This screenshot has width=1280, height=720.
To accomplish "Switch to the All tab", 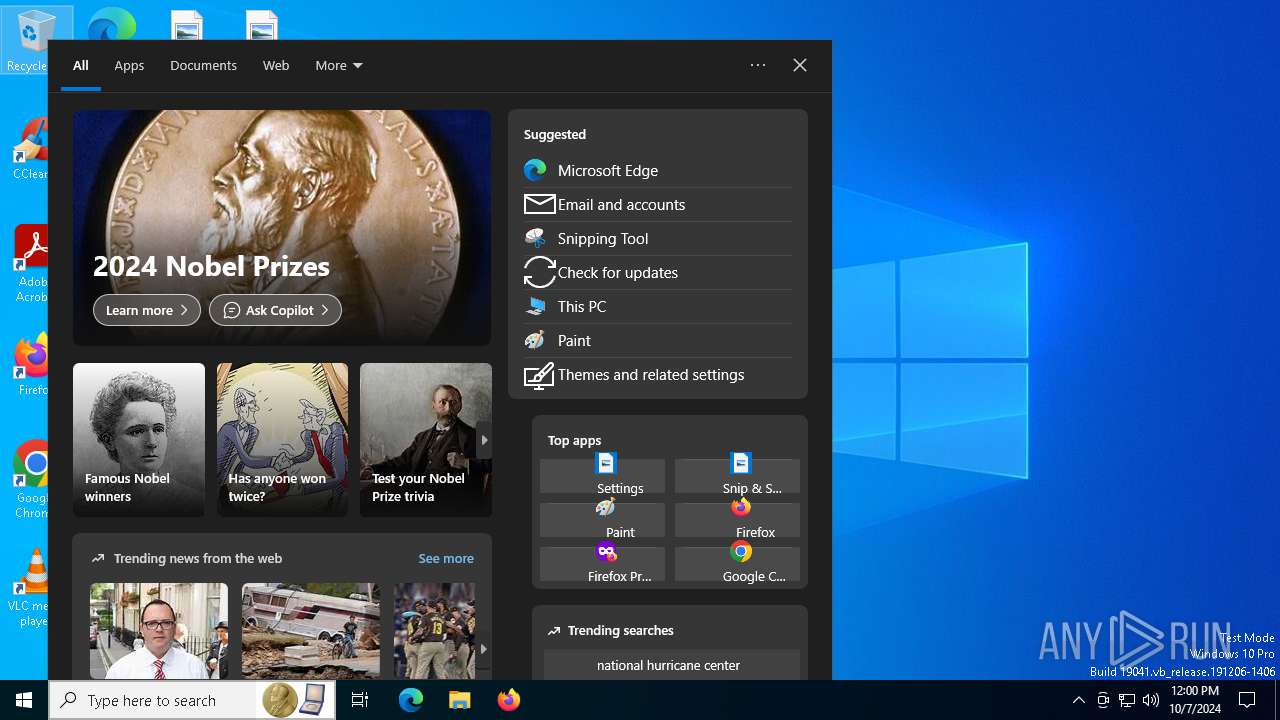I will click(81, 65).
